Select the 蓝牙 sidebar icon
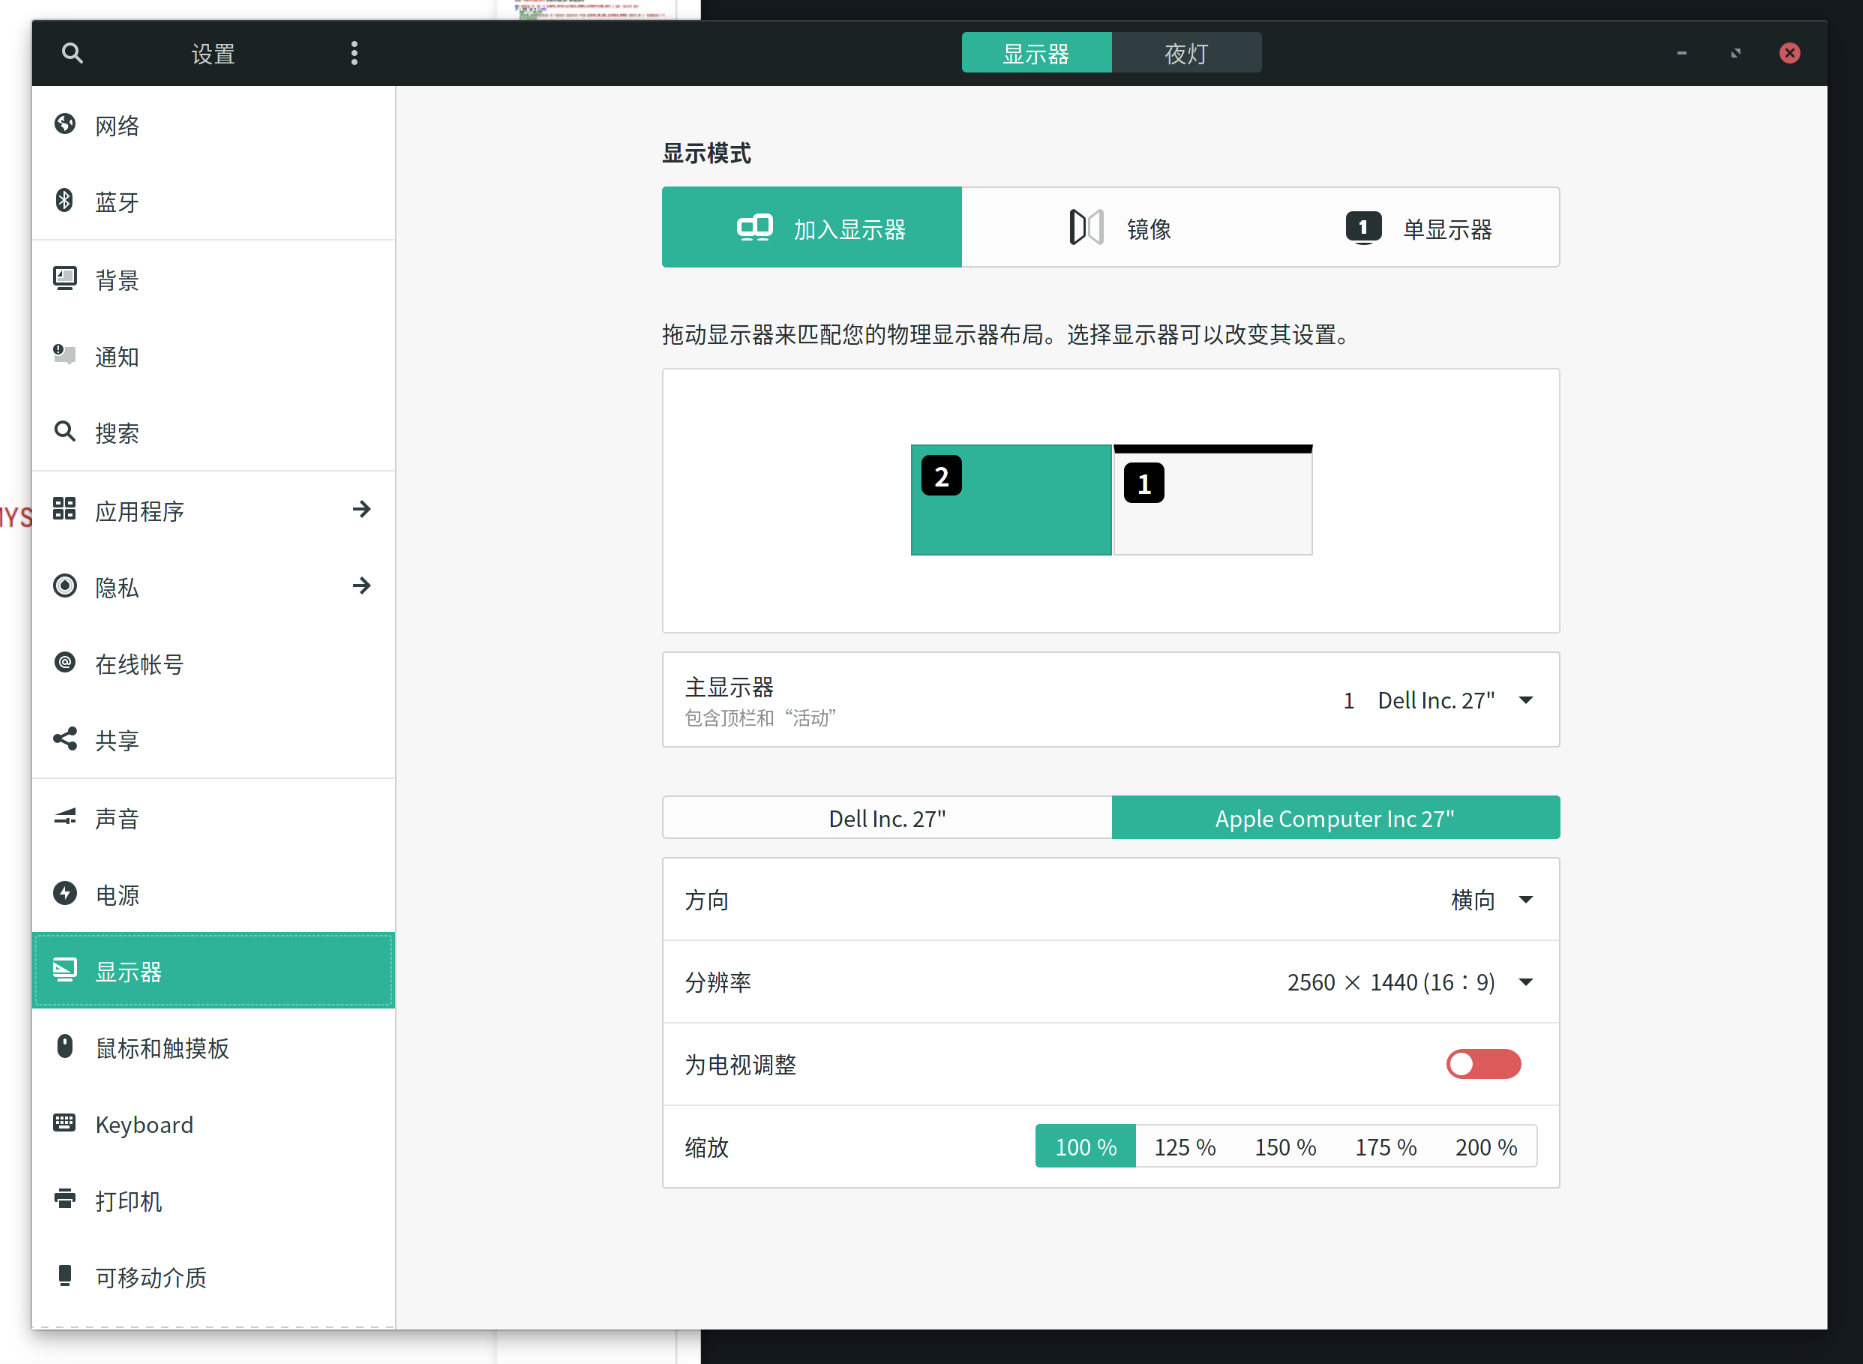1863x1364 pixels. [x=65, y=201]
